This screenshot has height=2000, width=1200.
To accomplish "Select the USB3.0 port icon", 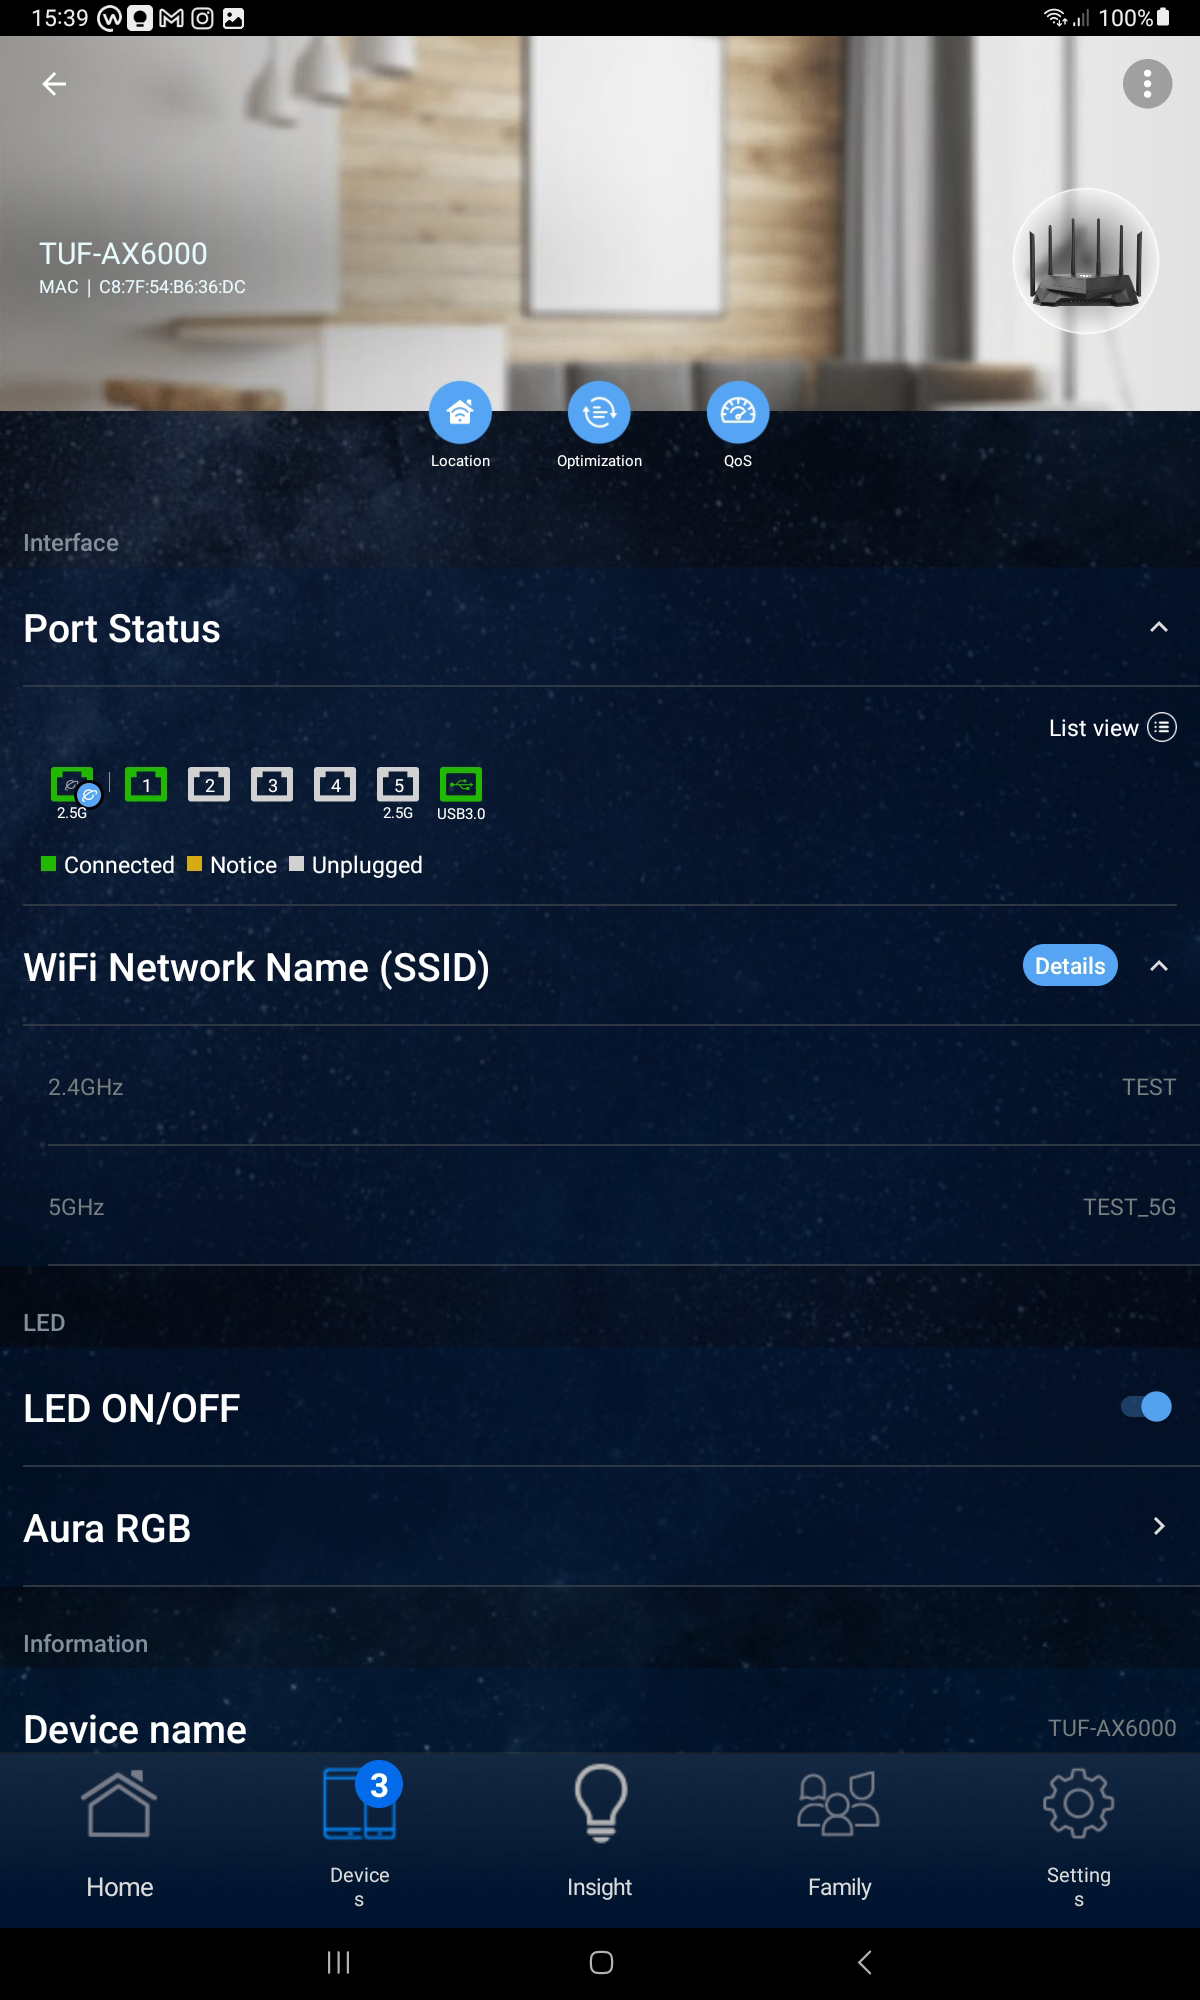I will [x=461, y=785].
